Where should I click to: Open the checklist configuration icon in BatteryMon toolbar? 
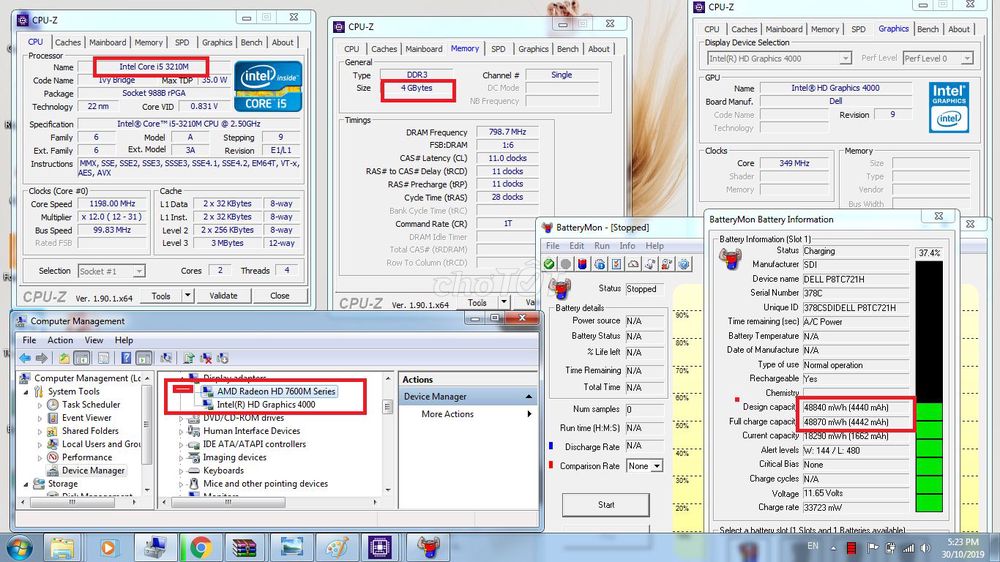[x=616, y=264]
